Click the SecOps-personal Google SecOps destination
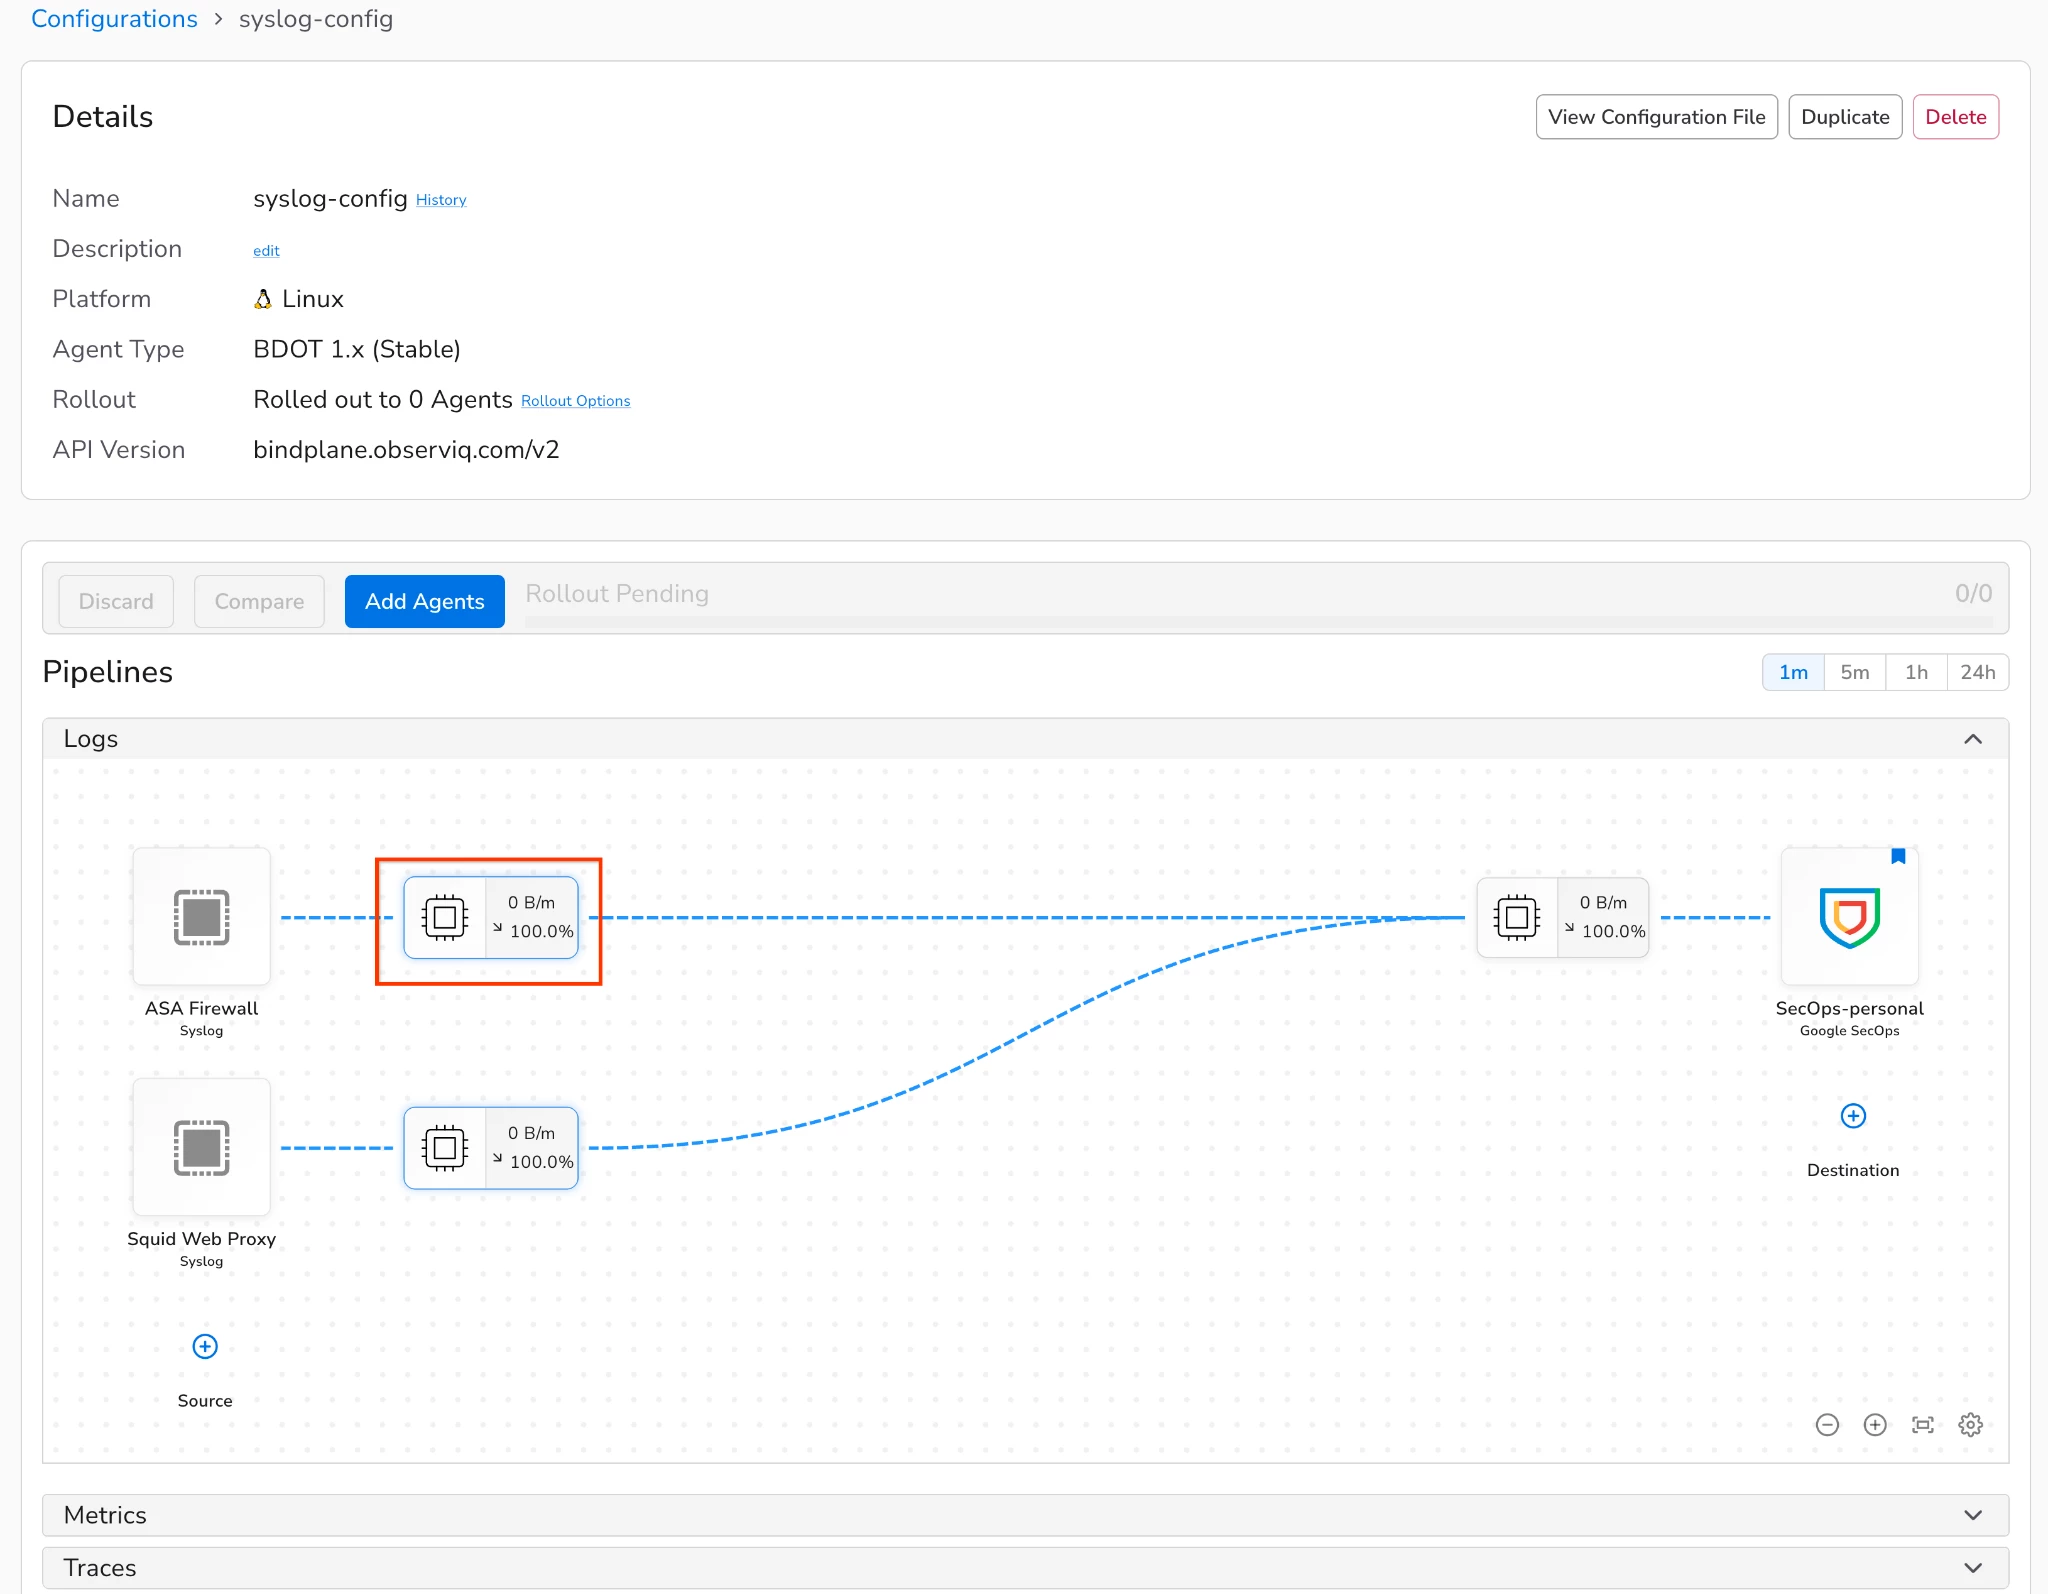 (x=1849, y=917)
